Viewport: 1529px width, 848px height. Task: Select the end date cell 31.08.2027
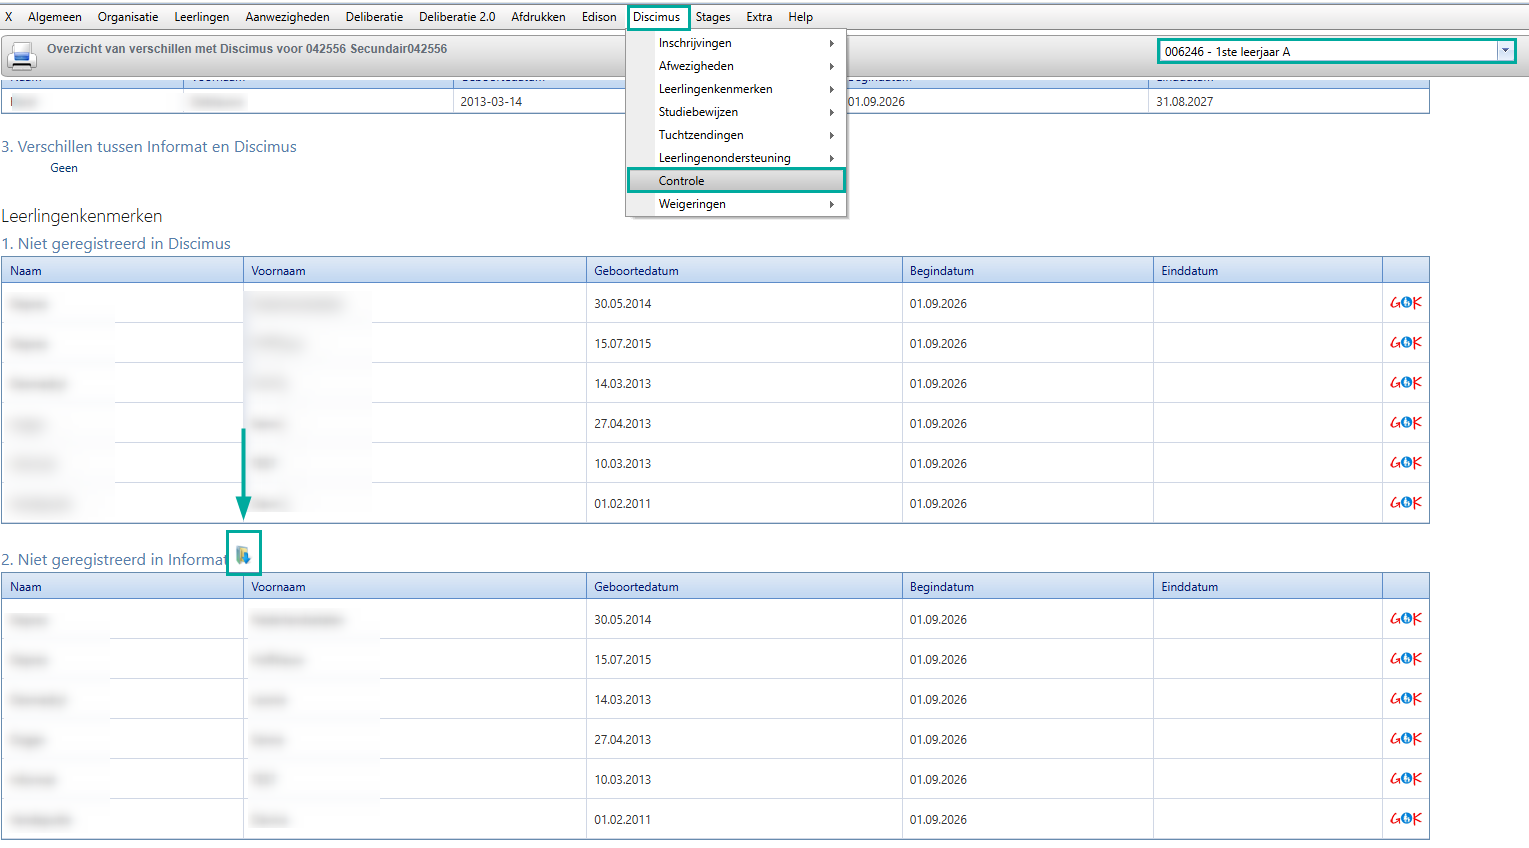1185,102
